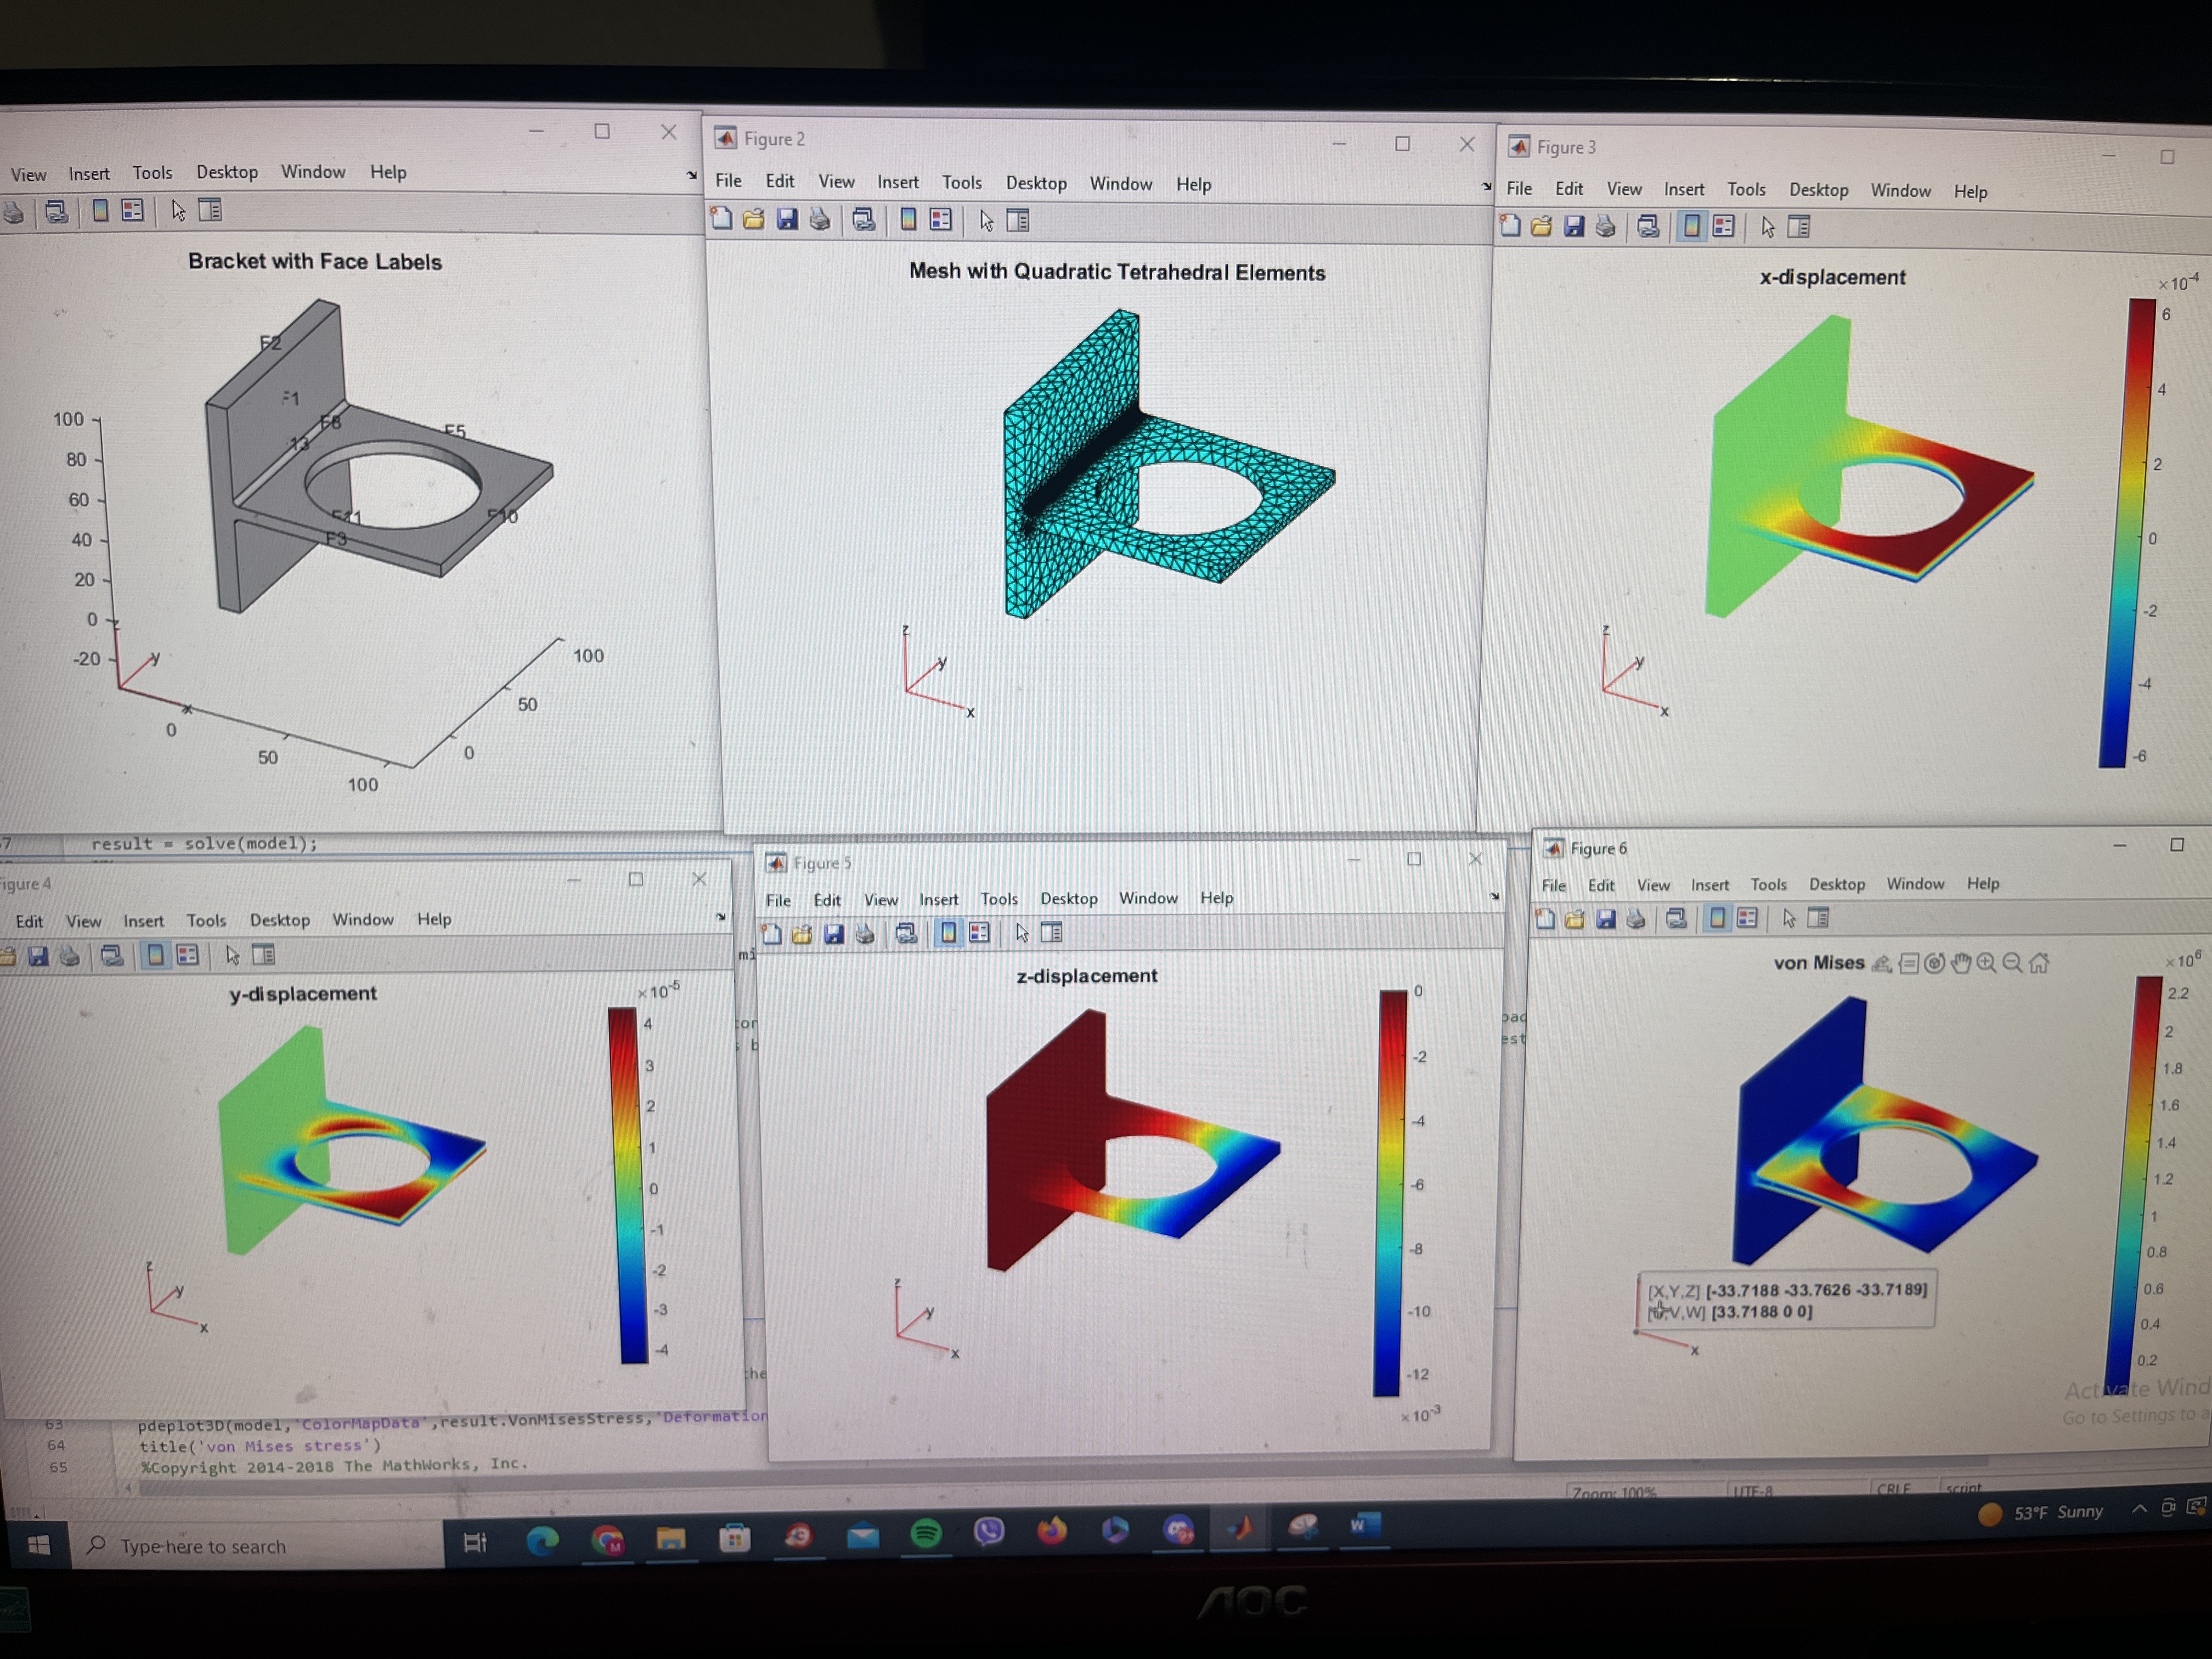Open File menu in Figure 6 window
The image size is (2212, 1659).
pos(1553,885)
